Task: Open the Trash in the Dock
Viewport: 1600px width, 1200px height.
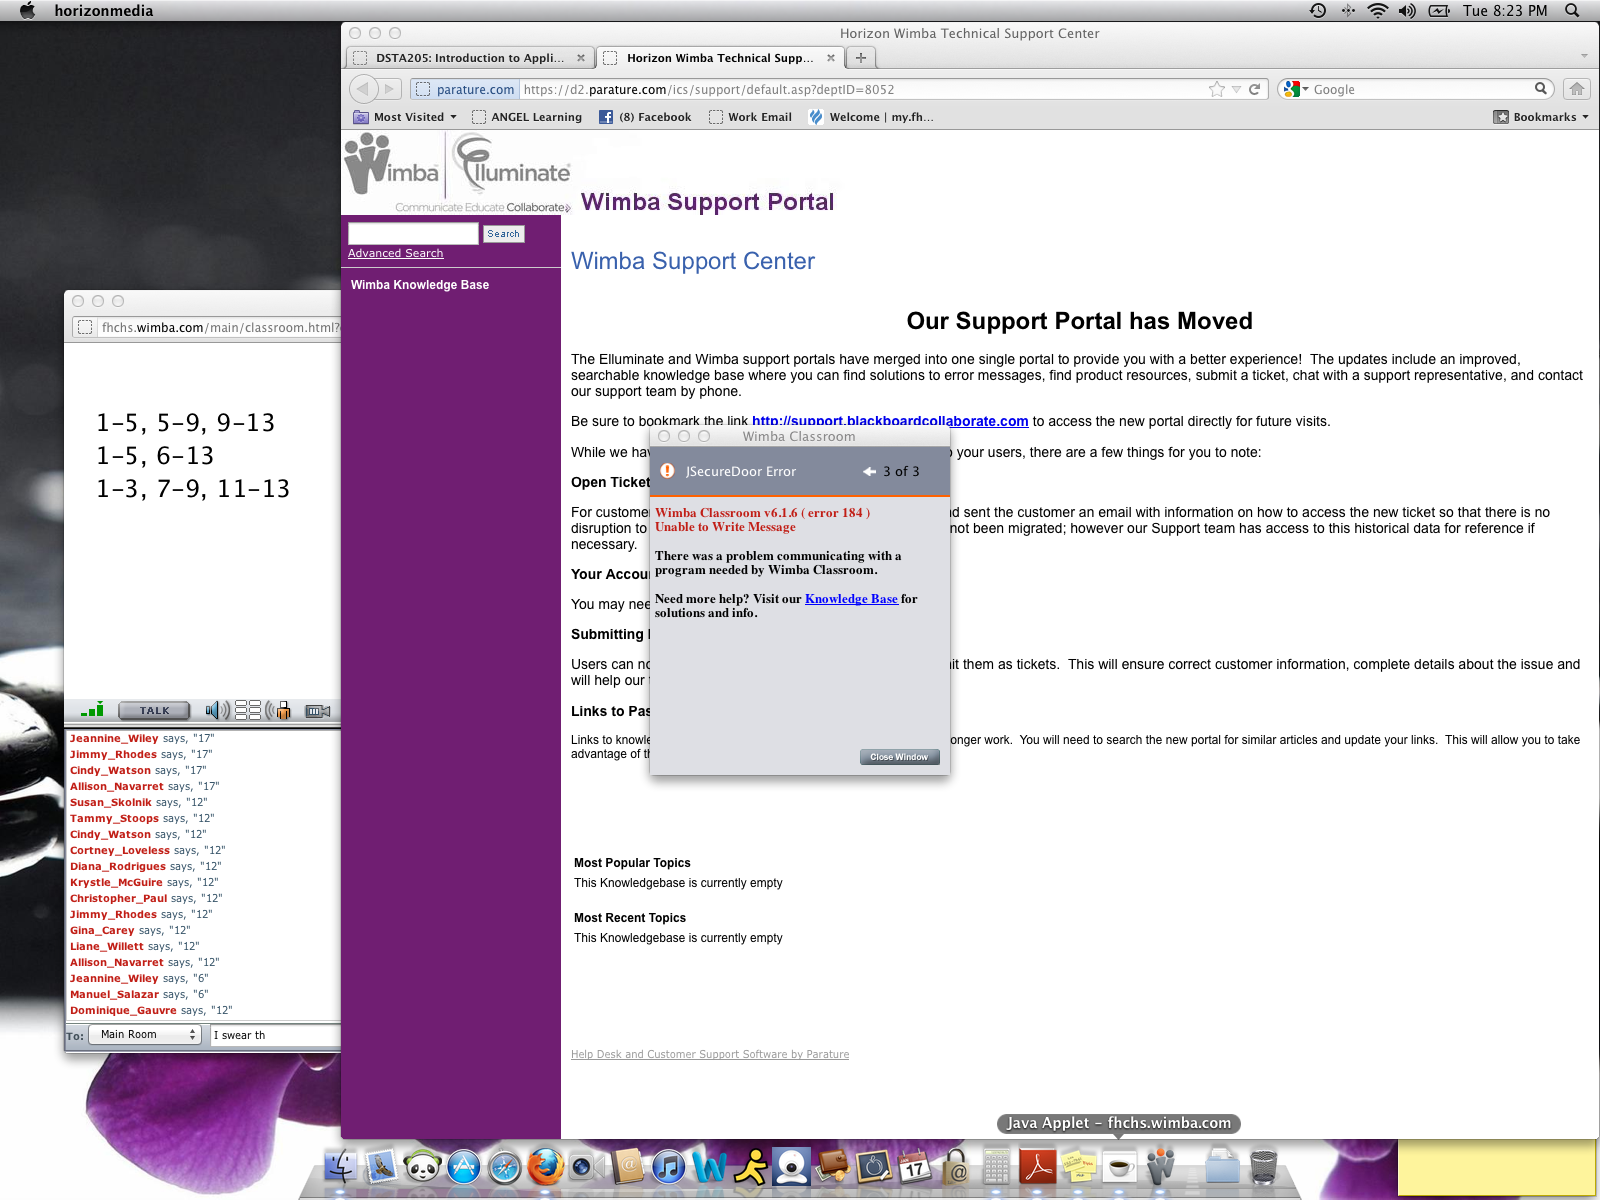Action: (x=1264, y=1167)
